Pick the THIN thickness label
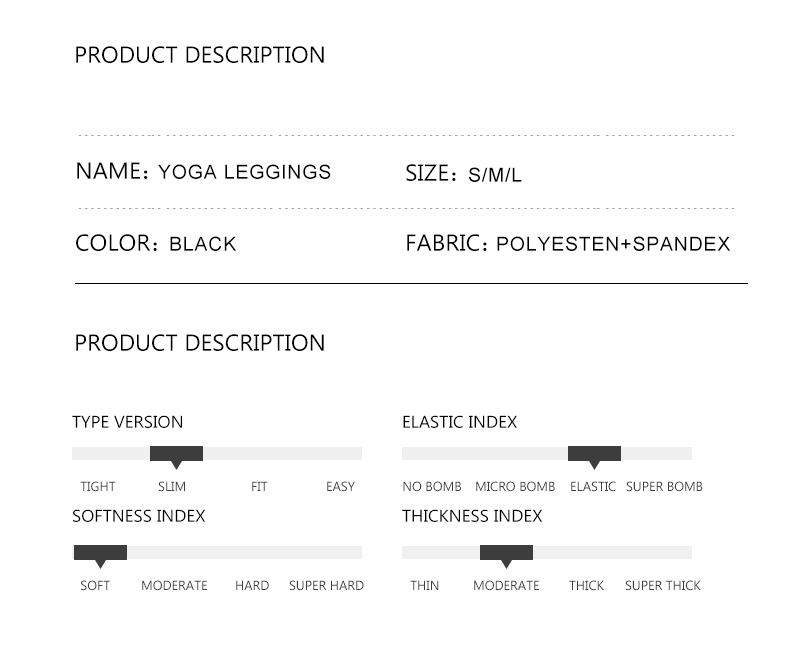 tap(424, 586)
